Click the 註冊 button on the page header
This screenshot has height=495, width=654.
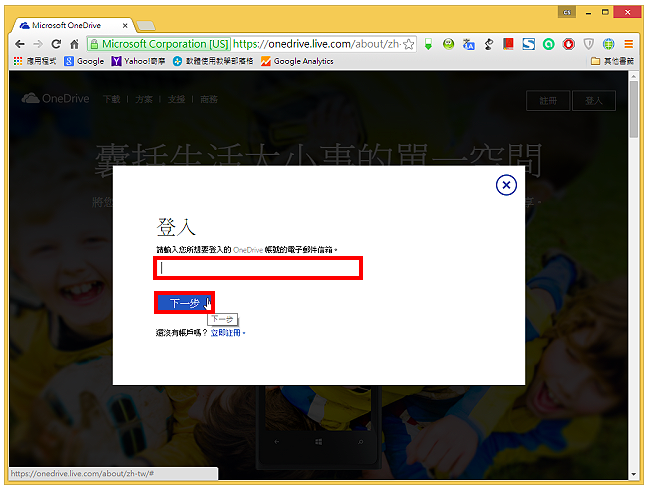tap(548, 101)
